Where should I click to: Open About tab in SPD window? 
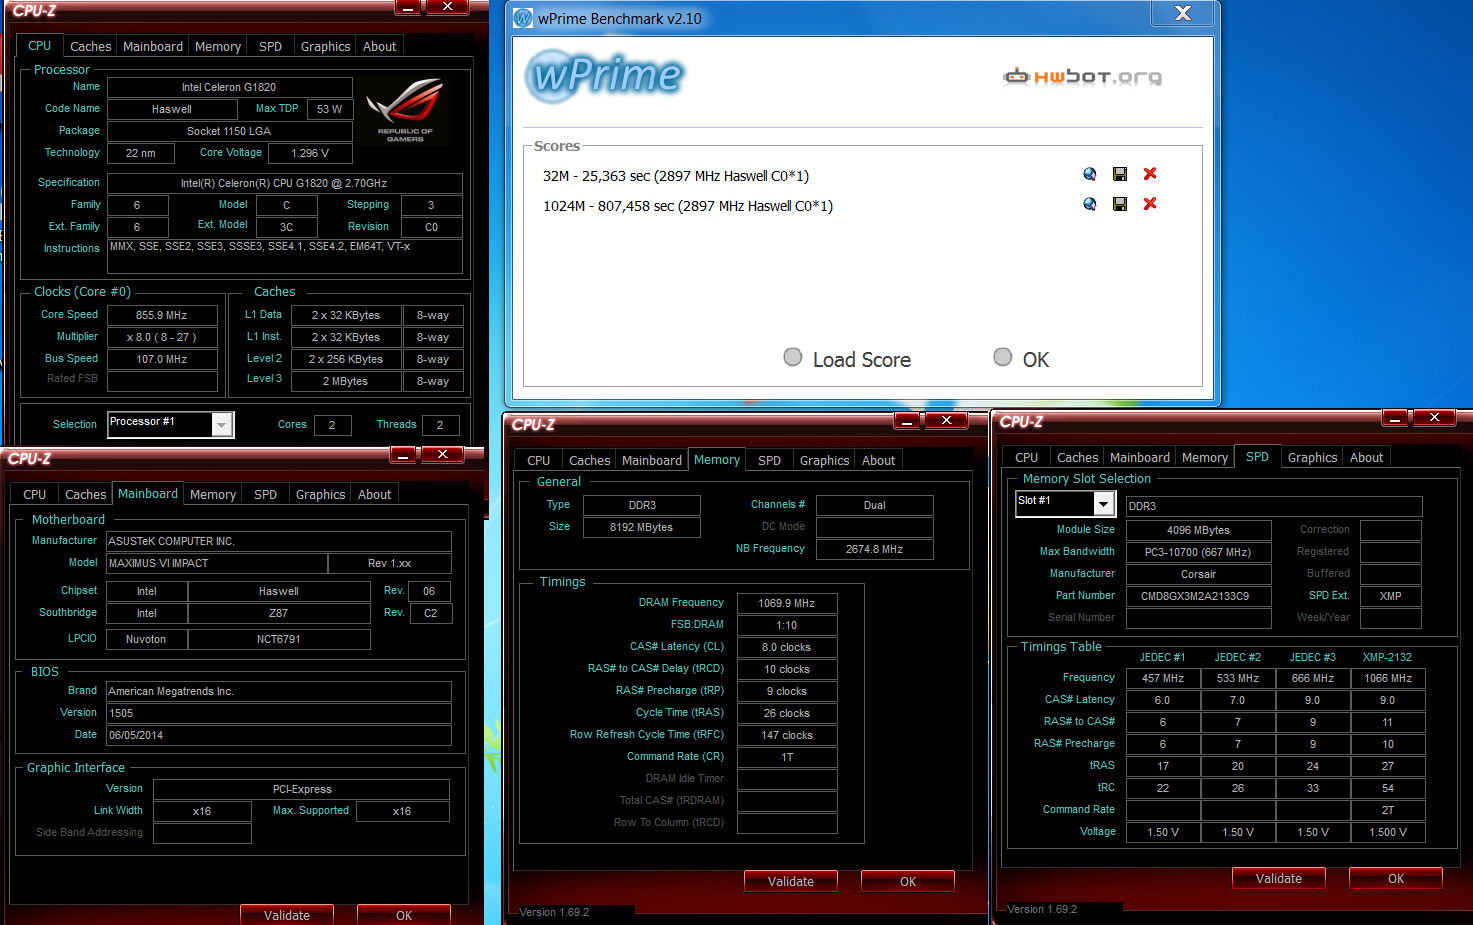tap(1366, 458)
